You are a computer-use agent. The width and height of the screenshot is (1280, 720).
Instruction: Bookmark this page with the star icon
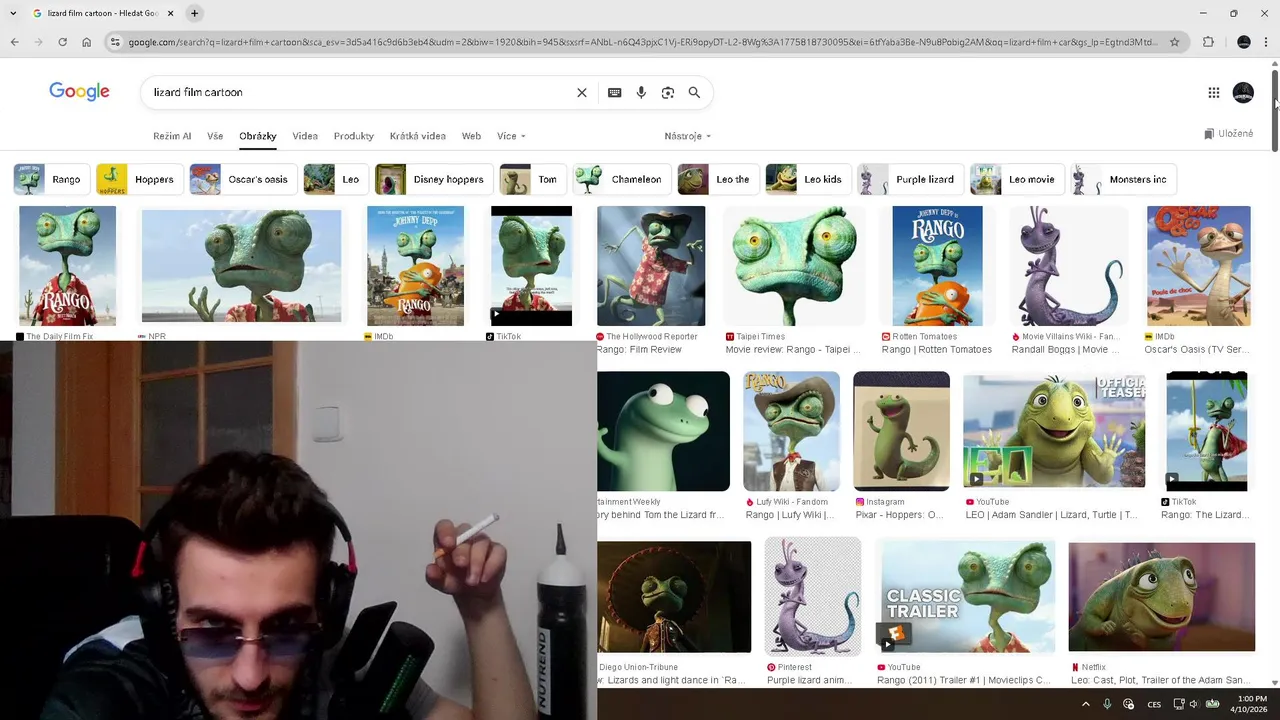1175,42
